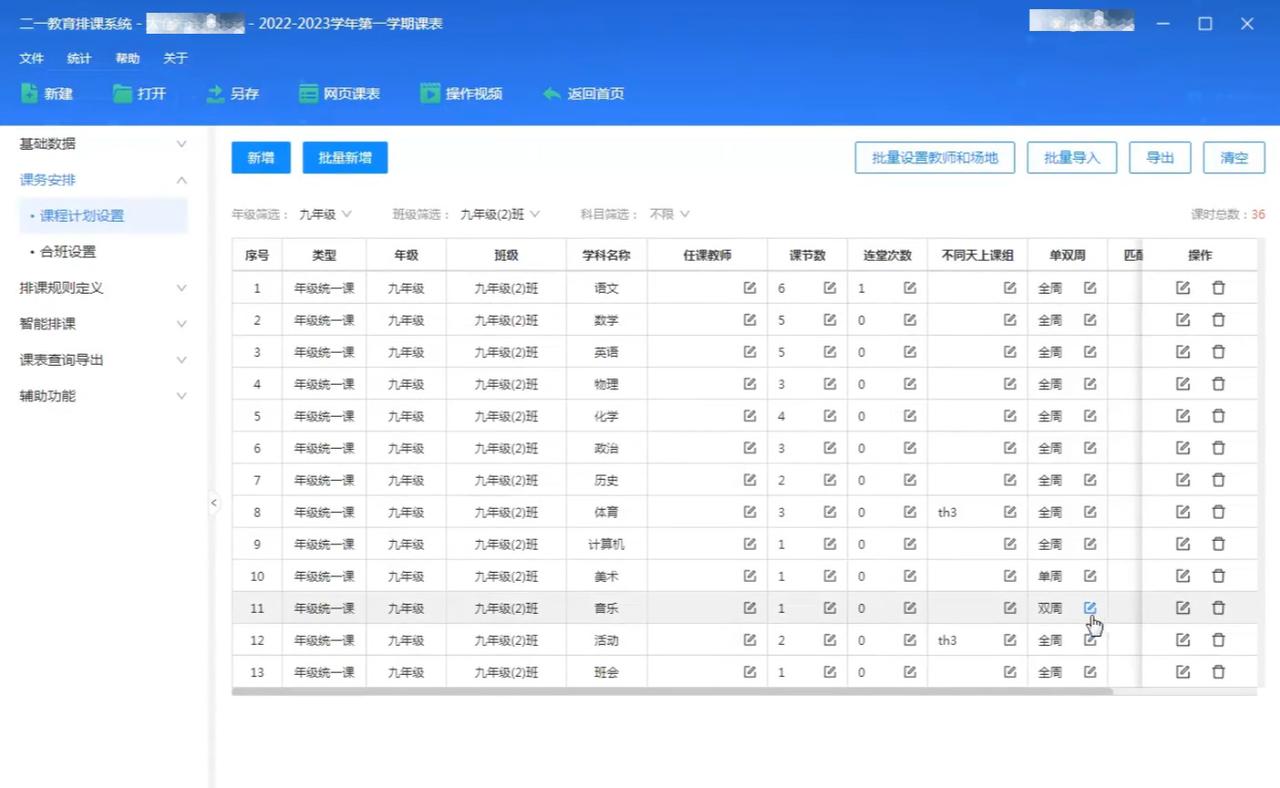The image size is (1280, 788).
Task: Open row edit for 活动 in 操作 column
Action: pyautogui.click(x=1183, y=640)
